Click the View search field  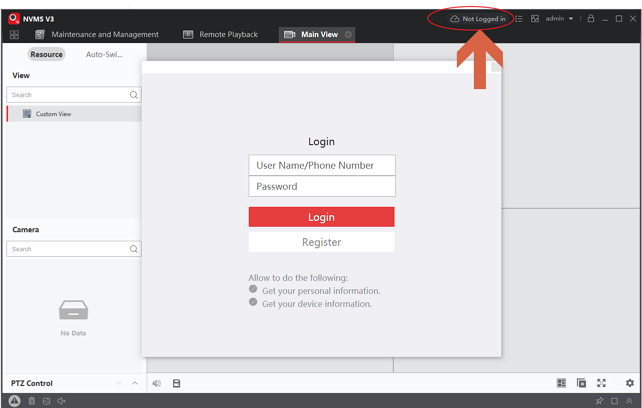click(x=74, y=95)
